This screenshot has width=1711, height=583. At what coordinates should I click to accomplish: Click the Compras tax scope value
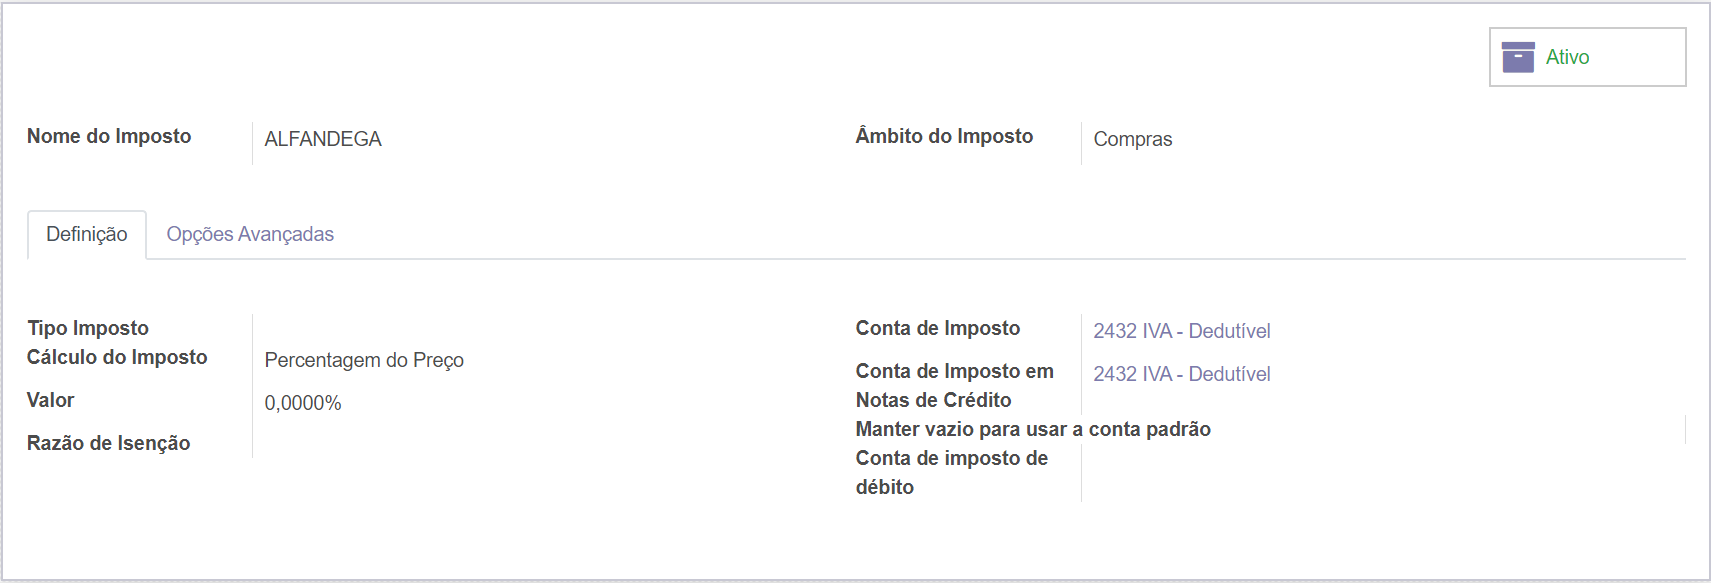1132,139
